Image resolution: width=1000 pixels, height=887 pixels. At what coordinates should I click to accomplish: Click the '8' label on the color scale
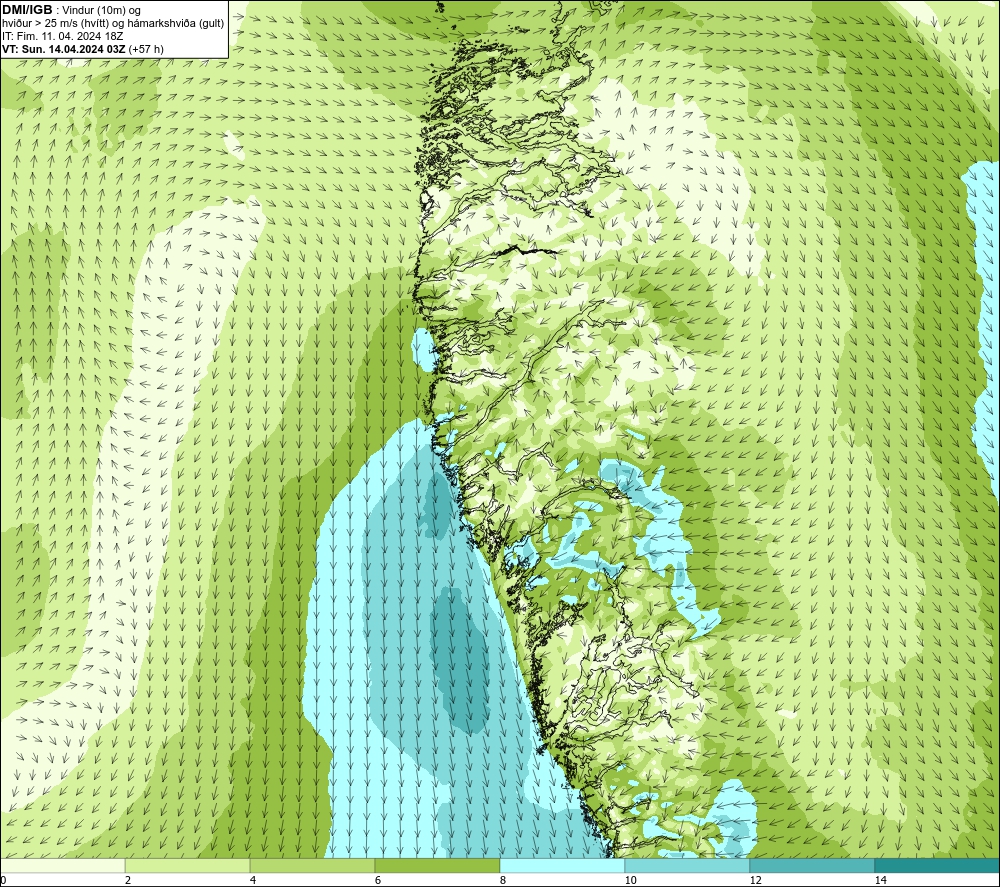coord(503,880)
